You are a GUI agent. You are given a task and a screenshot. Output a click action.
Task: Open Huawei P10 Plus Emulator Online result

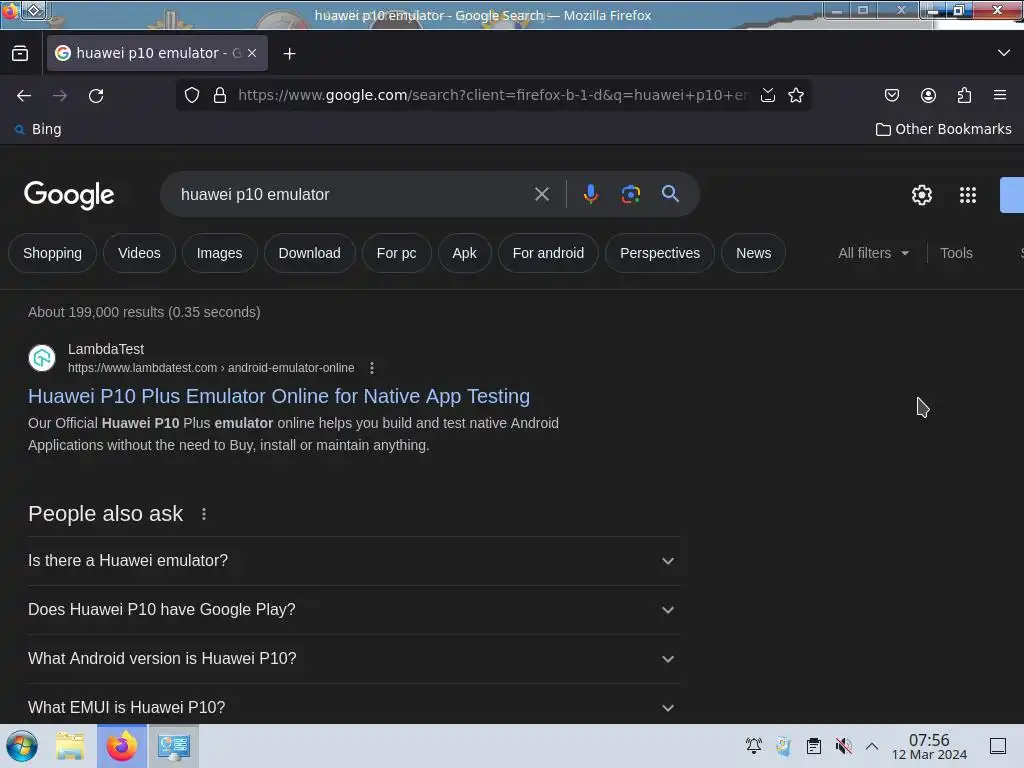279,396
